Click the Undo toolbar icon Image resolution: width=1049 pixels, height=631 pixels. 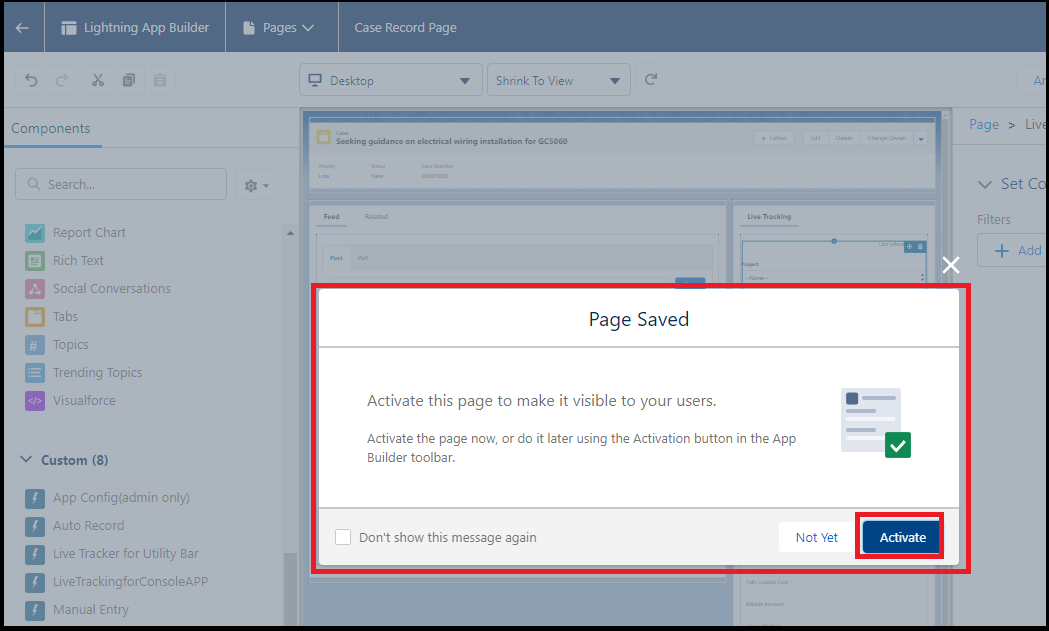pos(31,80)
